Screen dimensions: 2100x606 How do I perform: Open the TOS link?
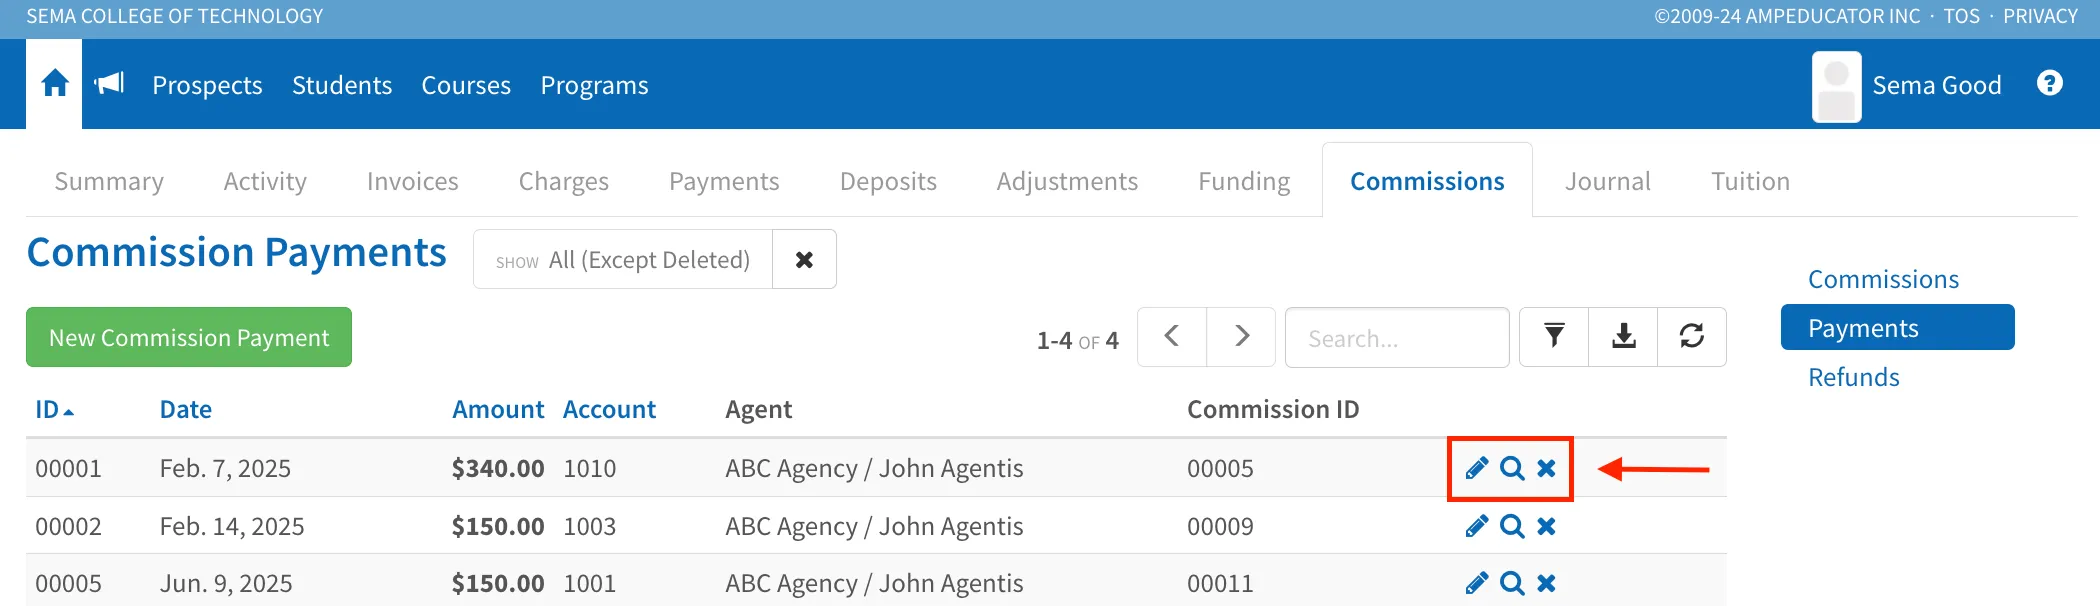1961,16
